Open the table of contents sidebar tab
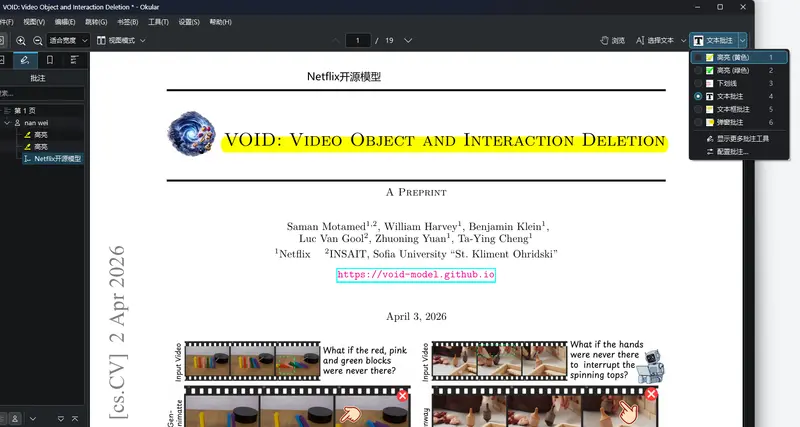 (74, 60)
